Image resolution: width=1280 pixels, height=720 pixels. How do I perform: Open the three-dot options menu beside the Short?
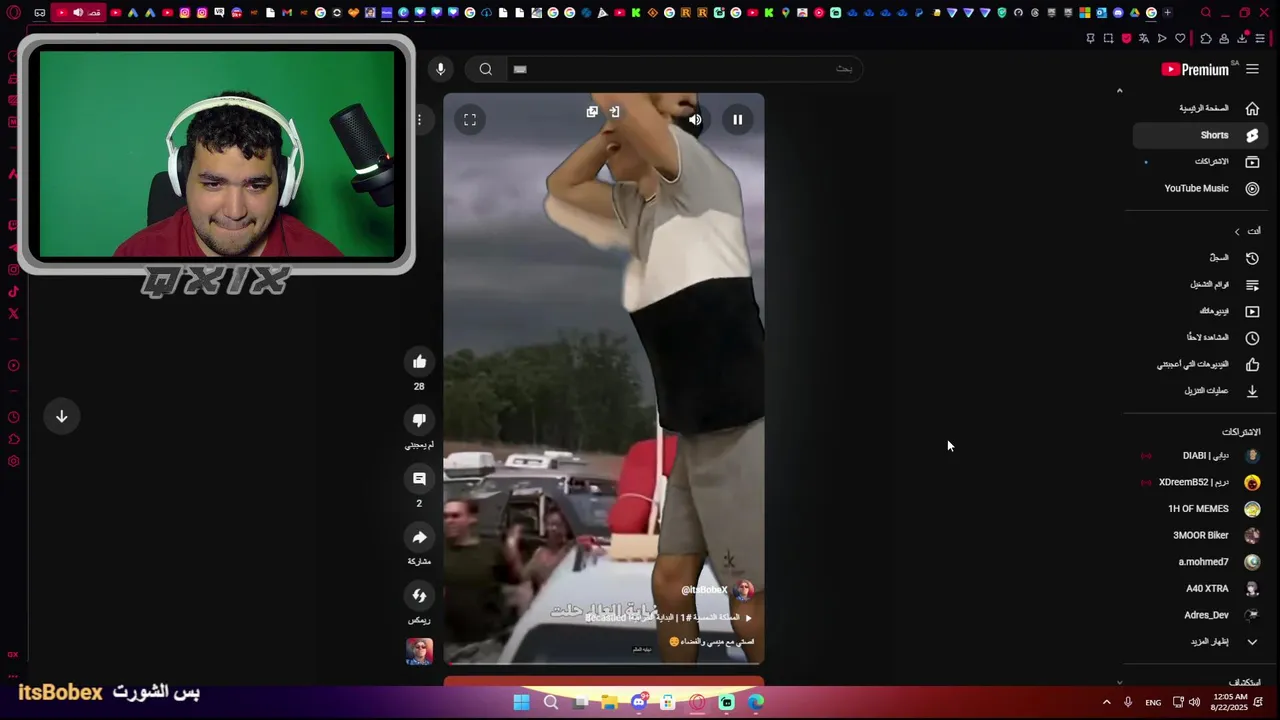pyautogui.click(x=420, y=120)
